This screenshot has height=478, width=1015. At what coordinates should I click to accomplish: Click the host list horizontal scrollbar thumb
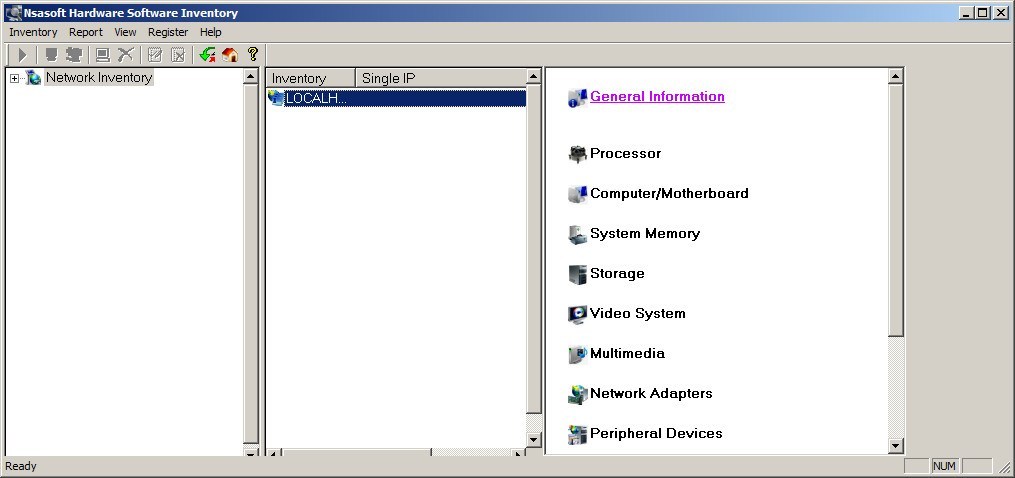coord(356,451)
